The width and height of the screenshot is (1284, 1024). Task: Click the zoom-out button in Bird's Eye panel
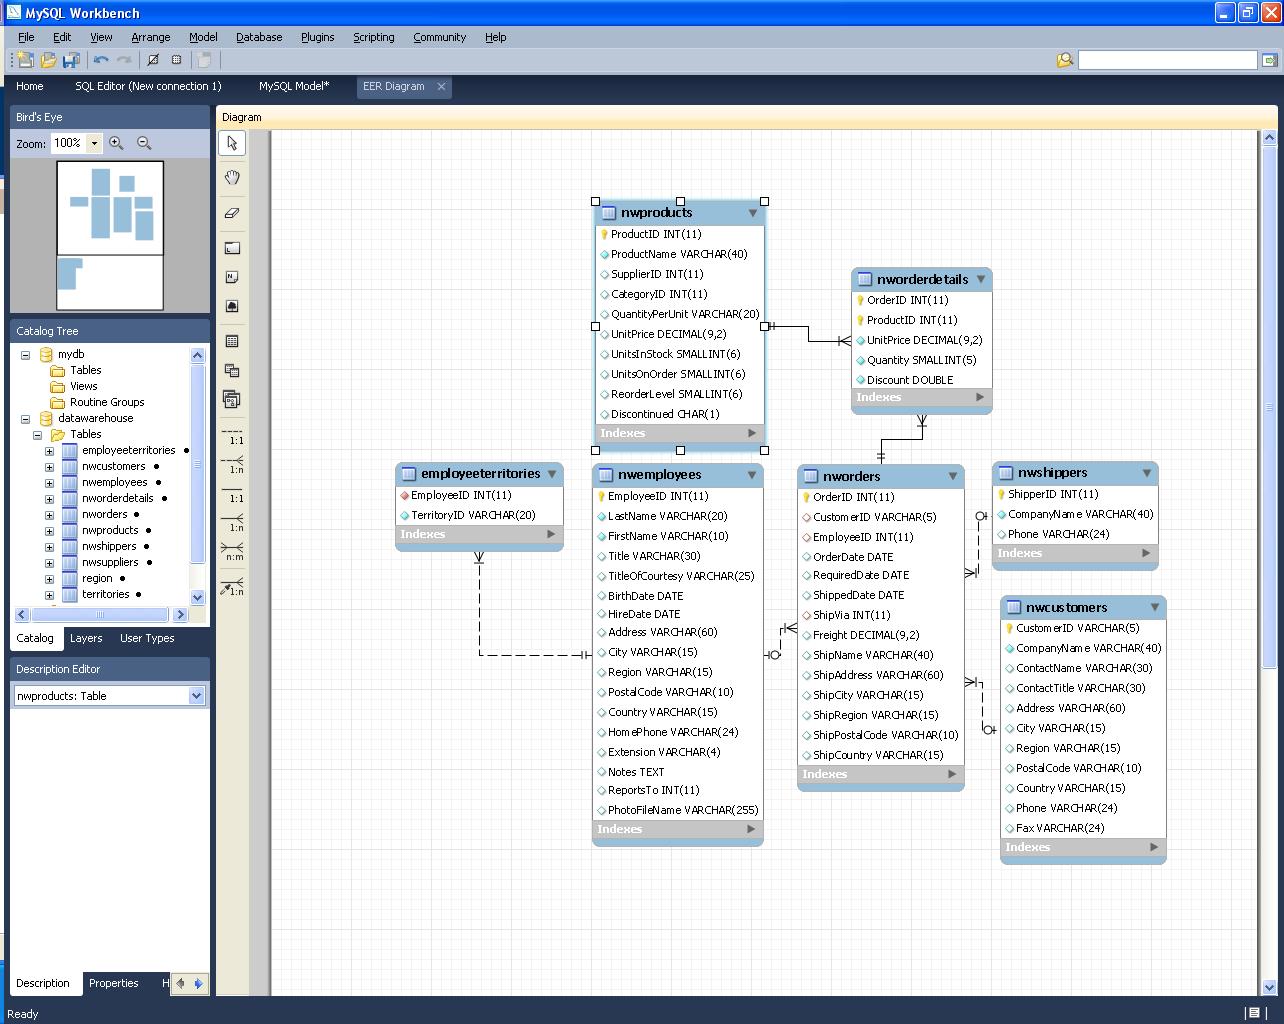click(144, 143)
